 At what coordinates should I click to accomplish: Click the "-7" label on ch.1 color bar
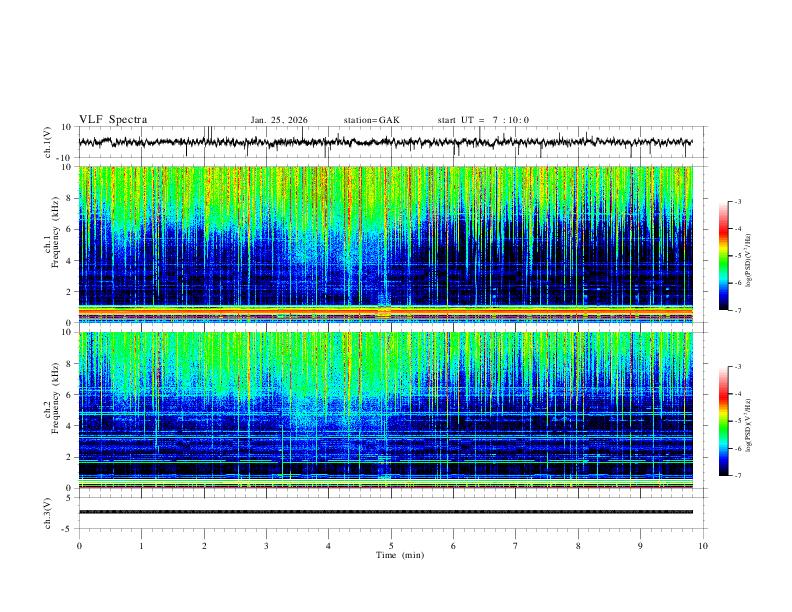tap(737, 310)
